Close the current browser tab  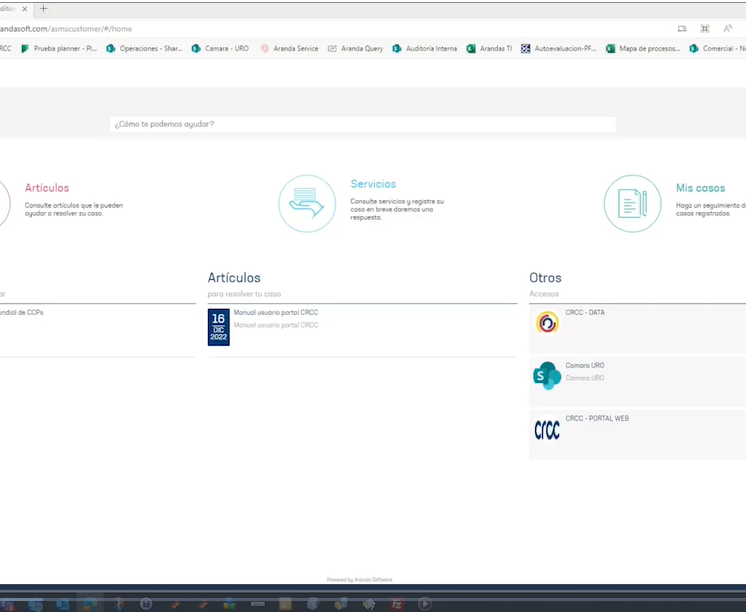25,9
